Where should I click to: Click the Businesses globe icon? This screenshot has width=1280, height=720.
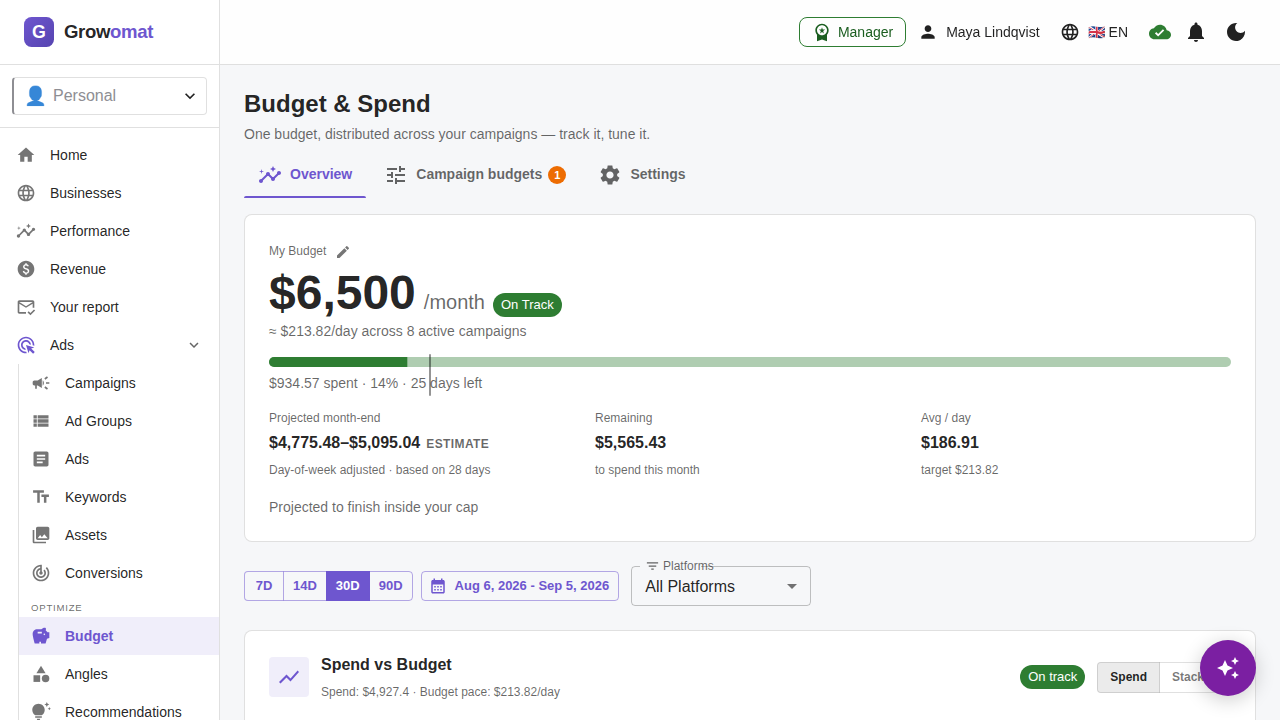coord(26,193)
